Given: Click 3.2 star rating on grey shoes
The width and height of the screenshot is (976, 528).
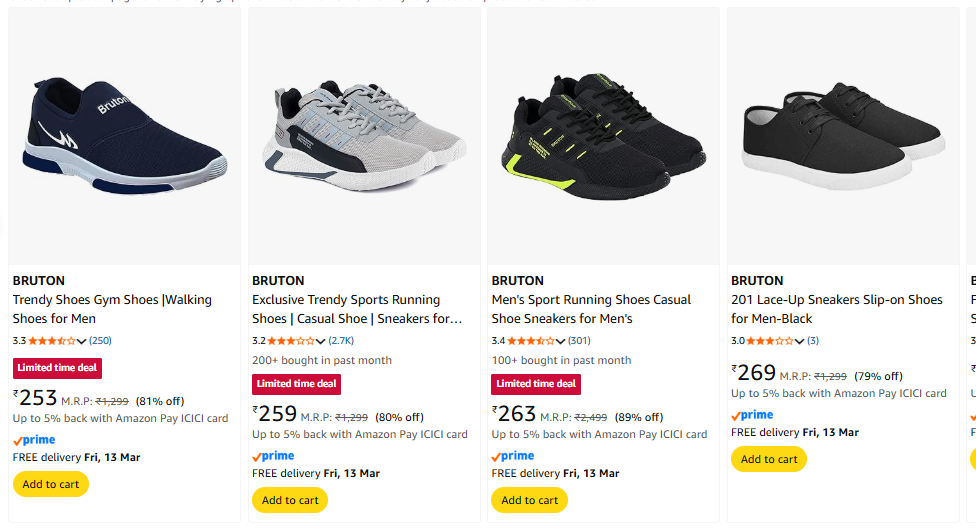Looking at the screenshot, I should pos(291,341).
